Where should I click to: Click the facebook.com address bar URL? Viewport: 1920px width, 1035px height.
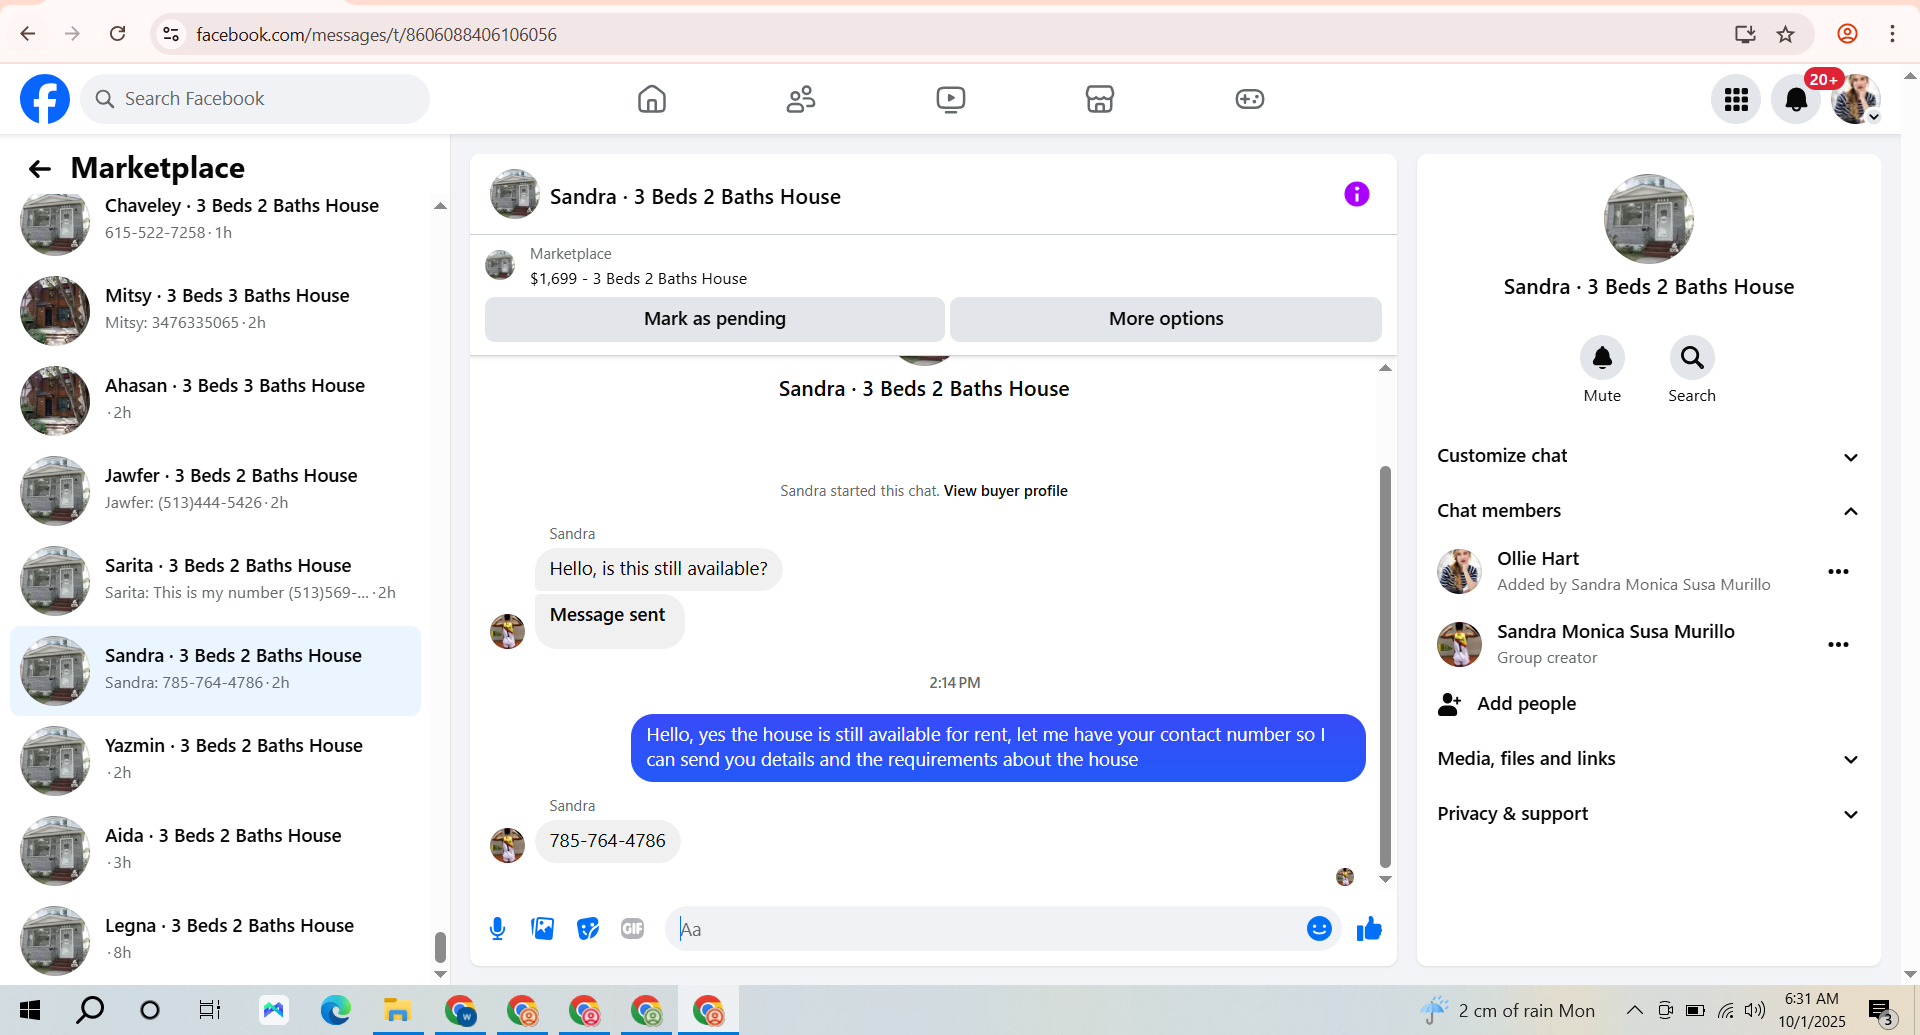point(376,35)
